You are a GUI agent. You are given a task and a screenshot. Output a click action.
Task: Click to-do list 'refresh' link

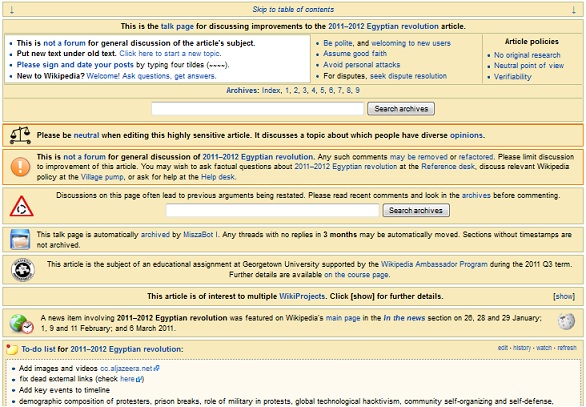tap(567, 348)
